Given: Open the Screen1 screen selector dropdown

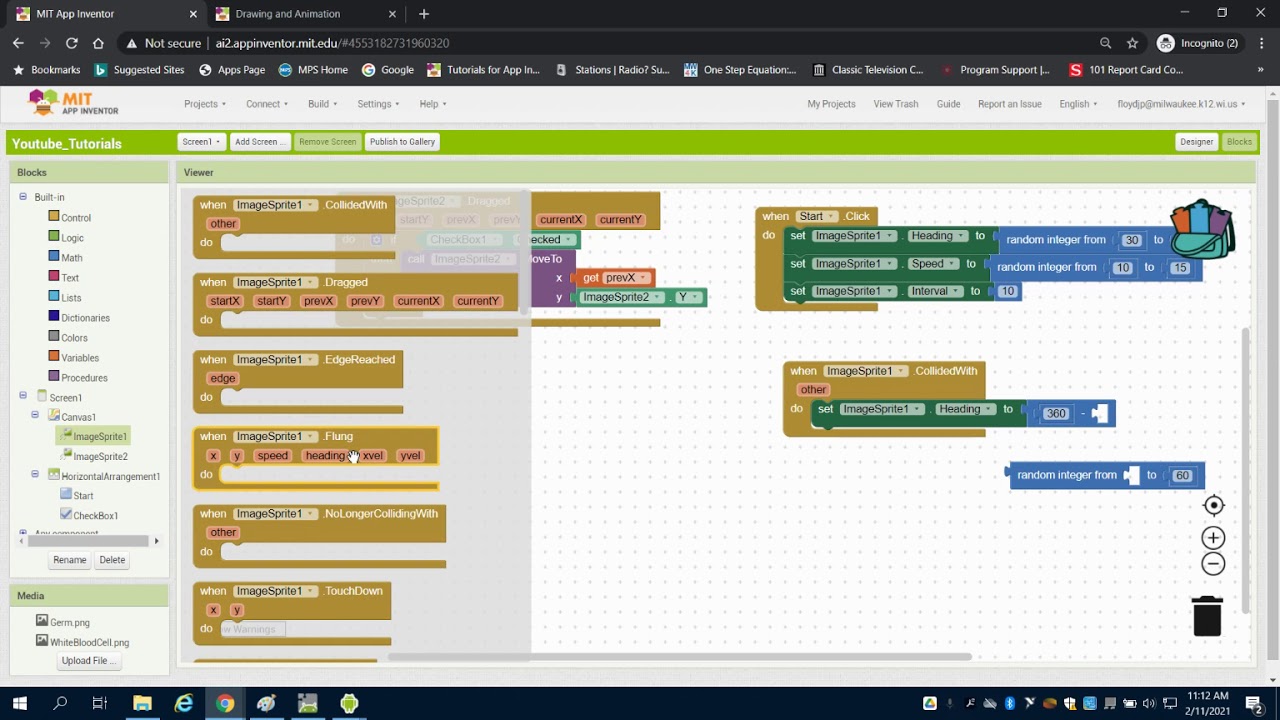Looking at the screenshot, I should pyautogui.click(x=201, y=142).
